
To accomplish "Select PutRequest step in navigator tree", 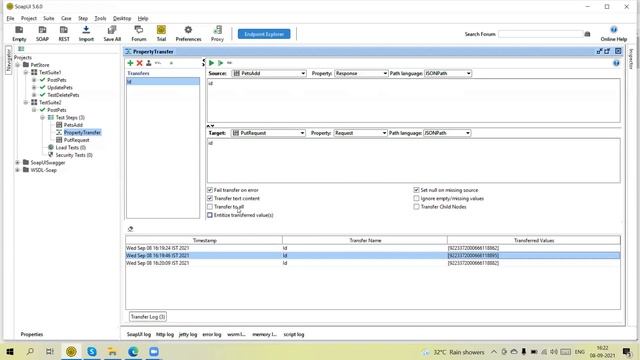I will click(x=76, y=140).
